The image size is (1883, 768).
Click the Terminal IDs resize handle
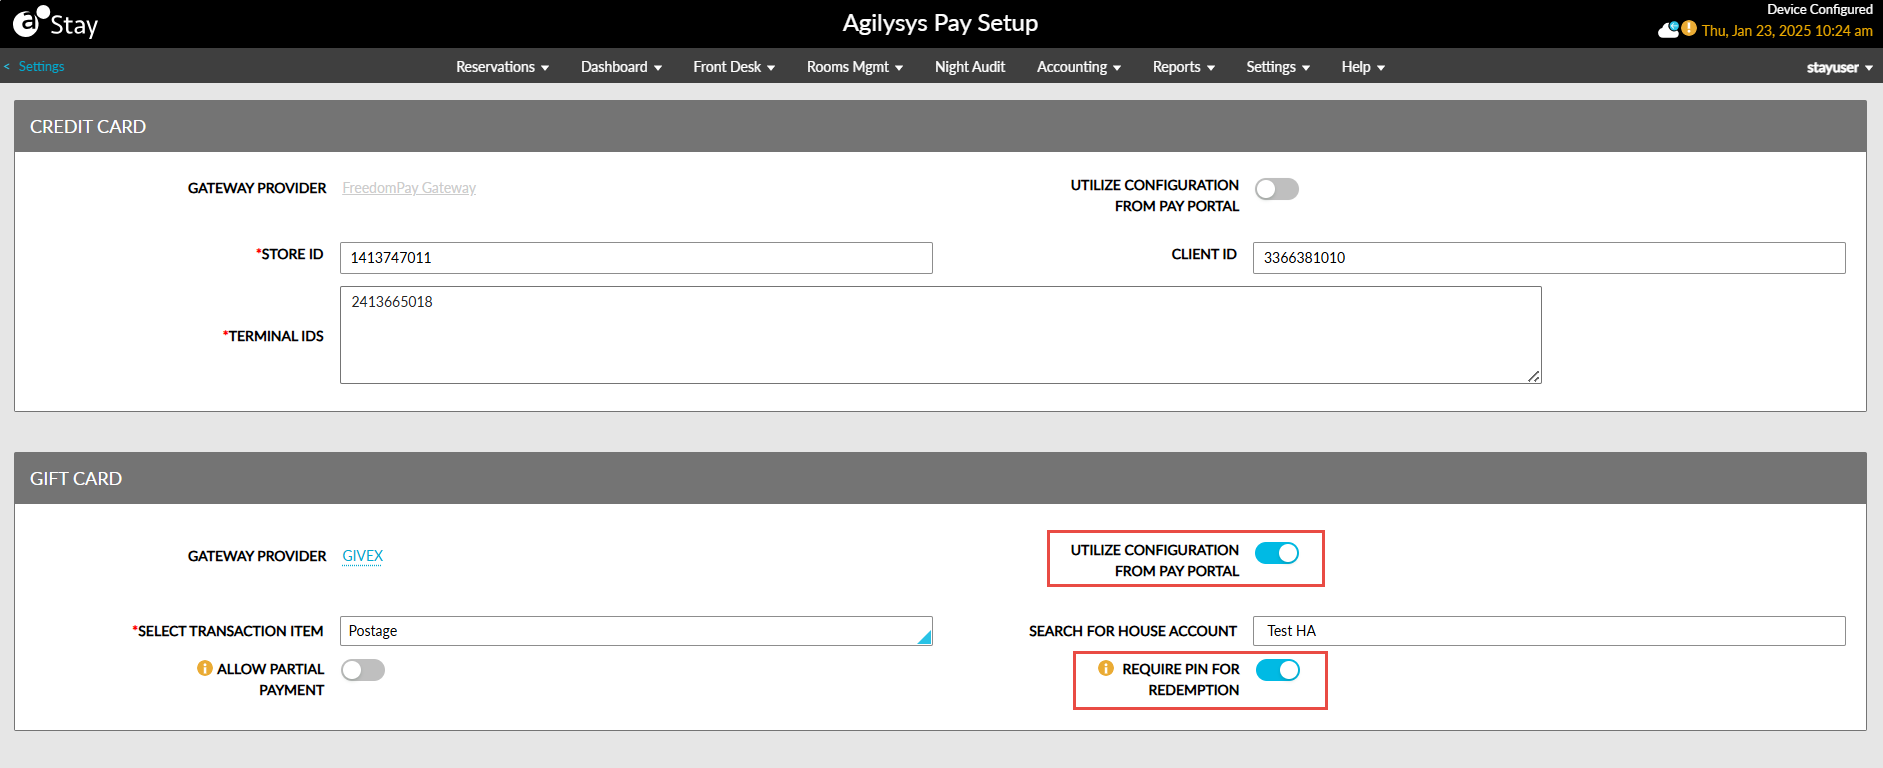click(1534, 376)
